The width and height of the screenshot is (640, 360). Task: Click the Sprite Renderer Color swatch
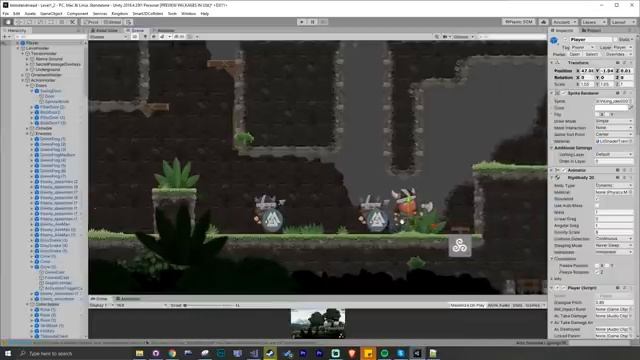coord(611,108)
